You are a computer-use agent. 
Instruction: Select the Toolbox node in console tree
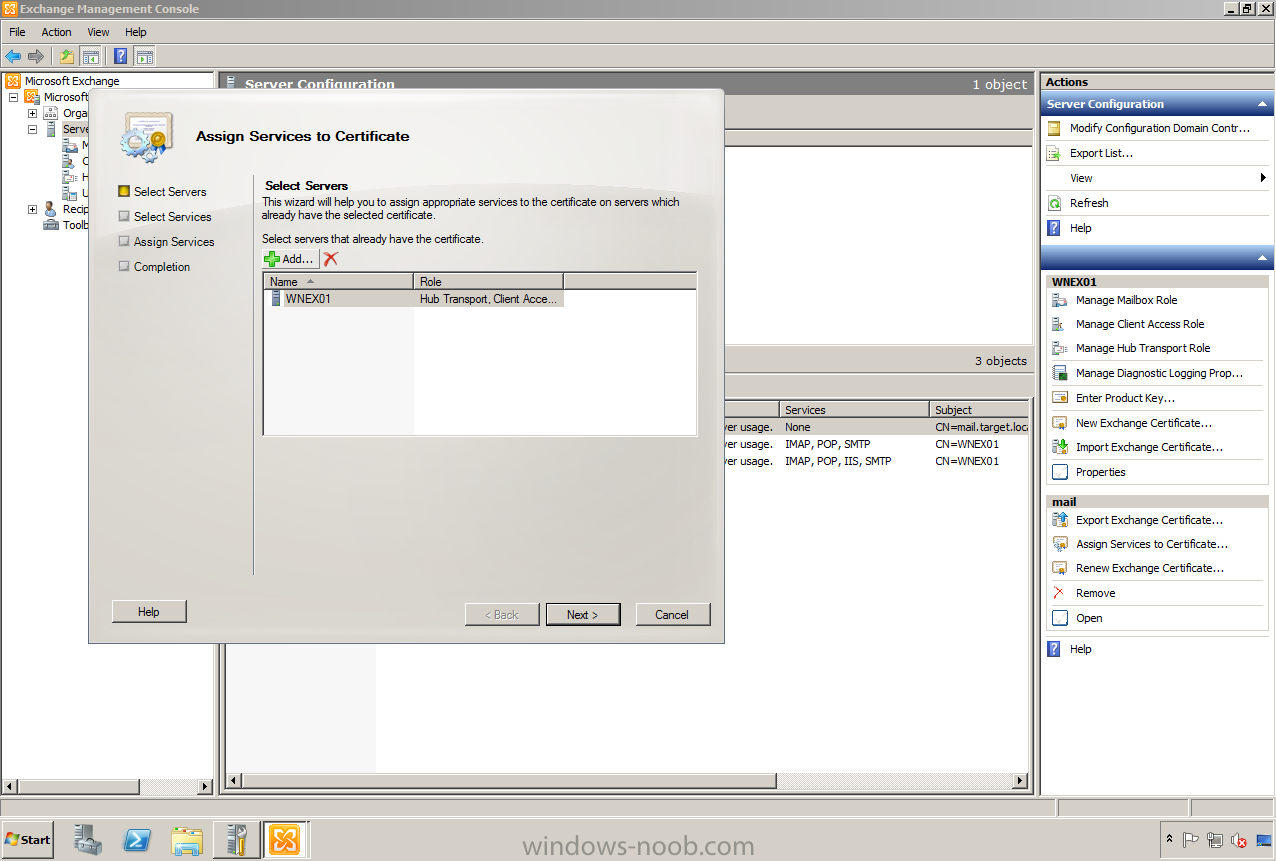(66, 225)
